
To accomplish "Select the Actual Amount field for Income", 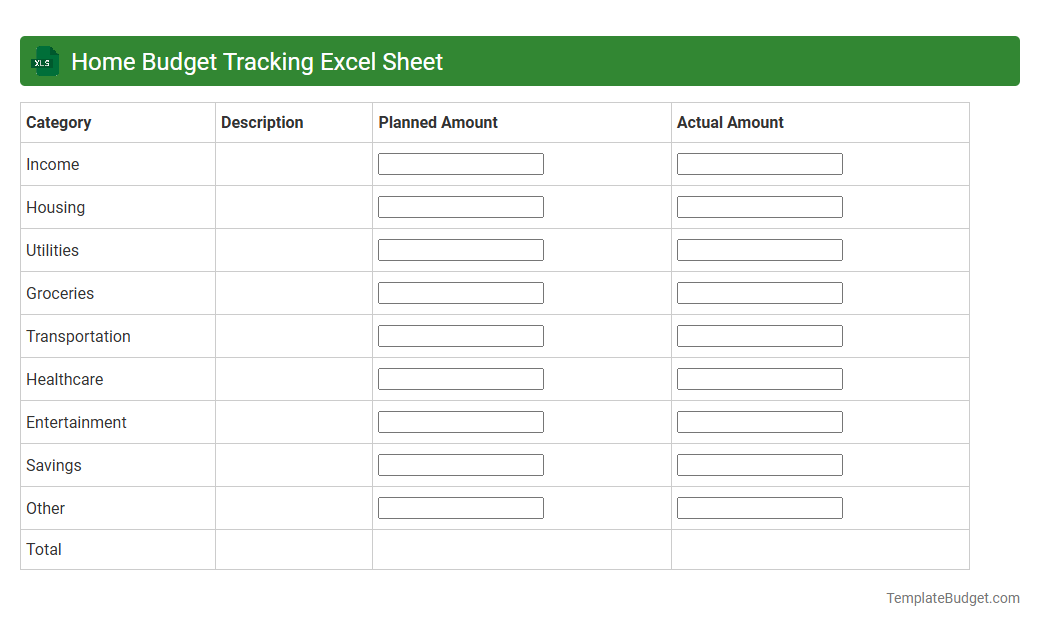I will (x=759, y=163).
